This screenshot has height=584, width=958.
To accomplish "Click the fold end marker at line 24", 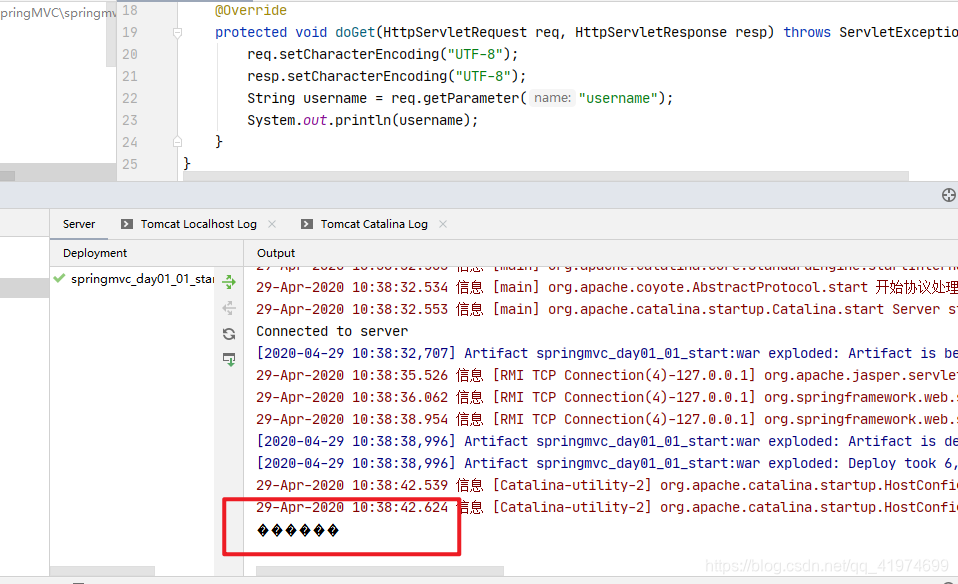I will point(177,142).
